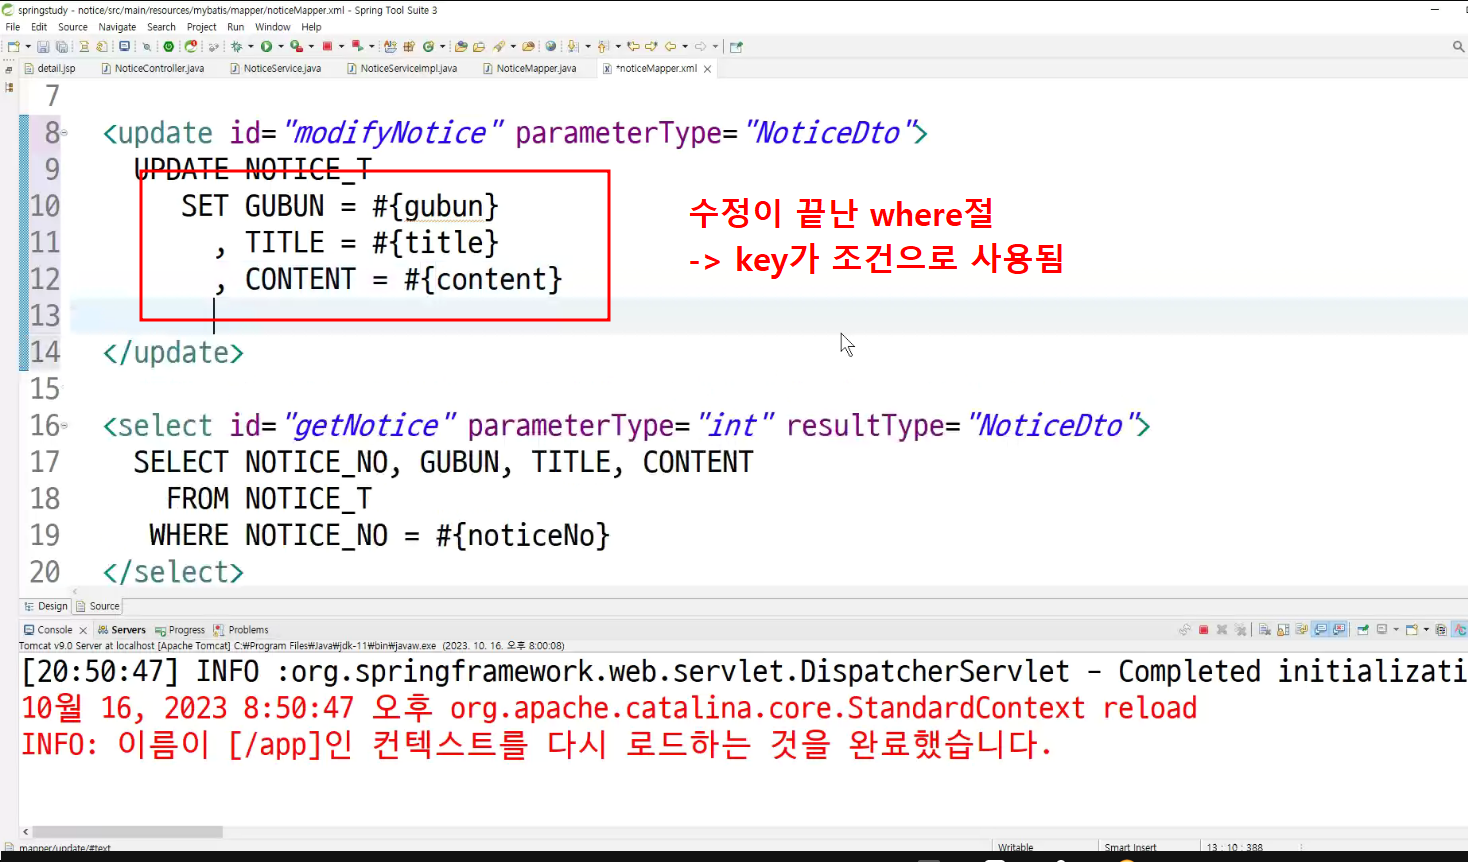Click the Back navigation arrow

point(670,46)
